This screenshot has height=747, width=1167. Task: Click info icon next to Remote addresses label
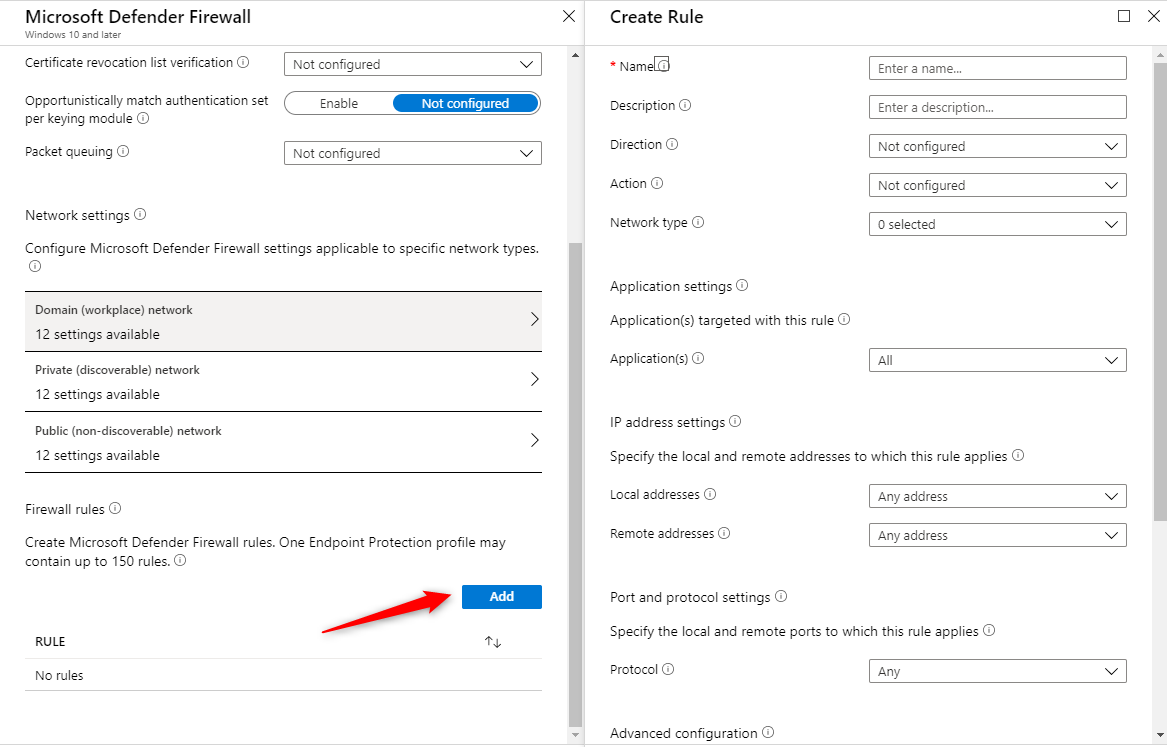723,533
